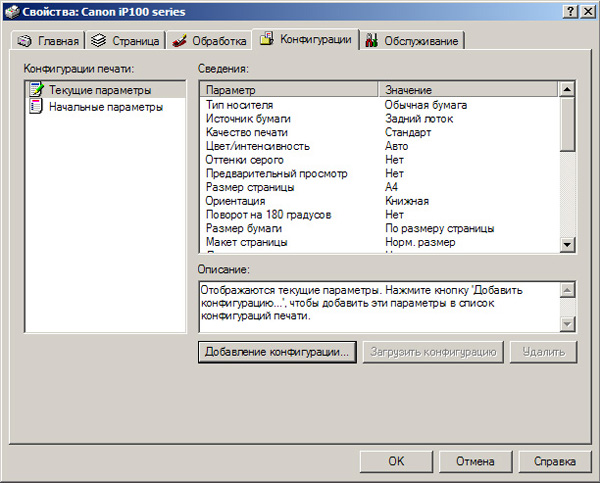Click the Тип носителя row
This screenshot has height=483, width=600.
pyautogui.click(x=379, y=105)
